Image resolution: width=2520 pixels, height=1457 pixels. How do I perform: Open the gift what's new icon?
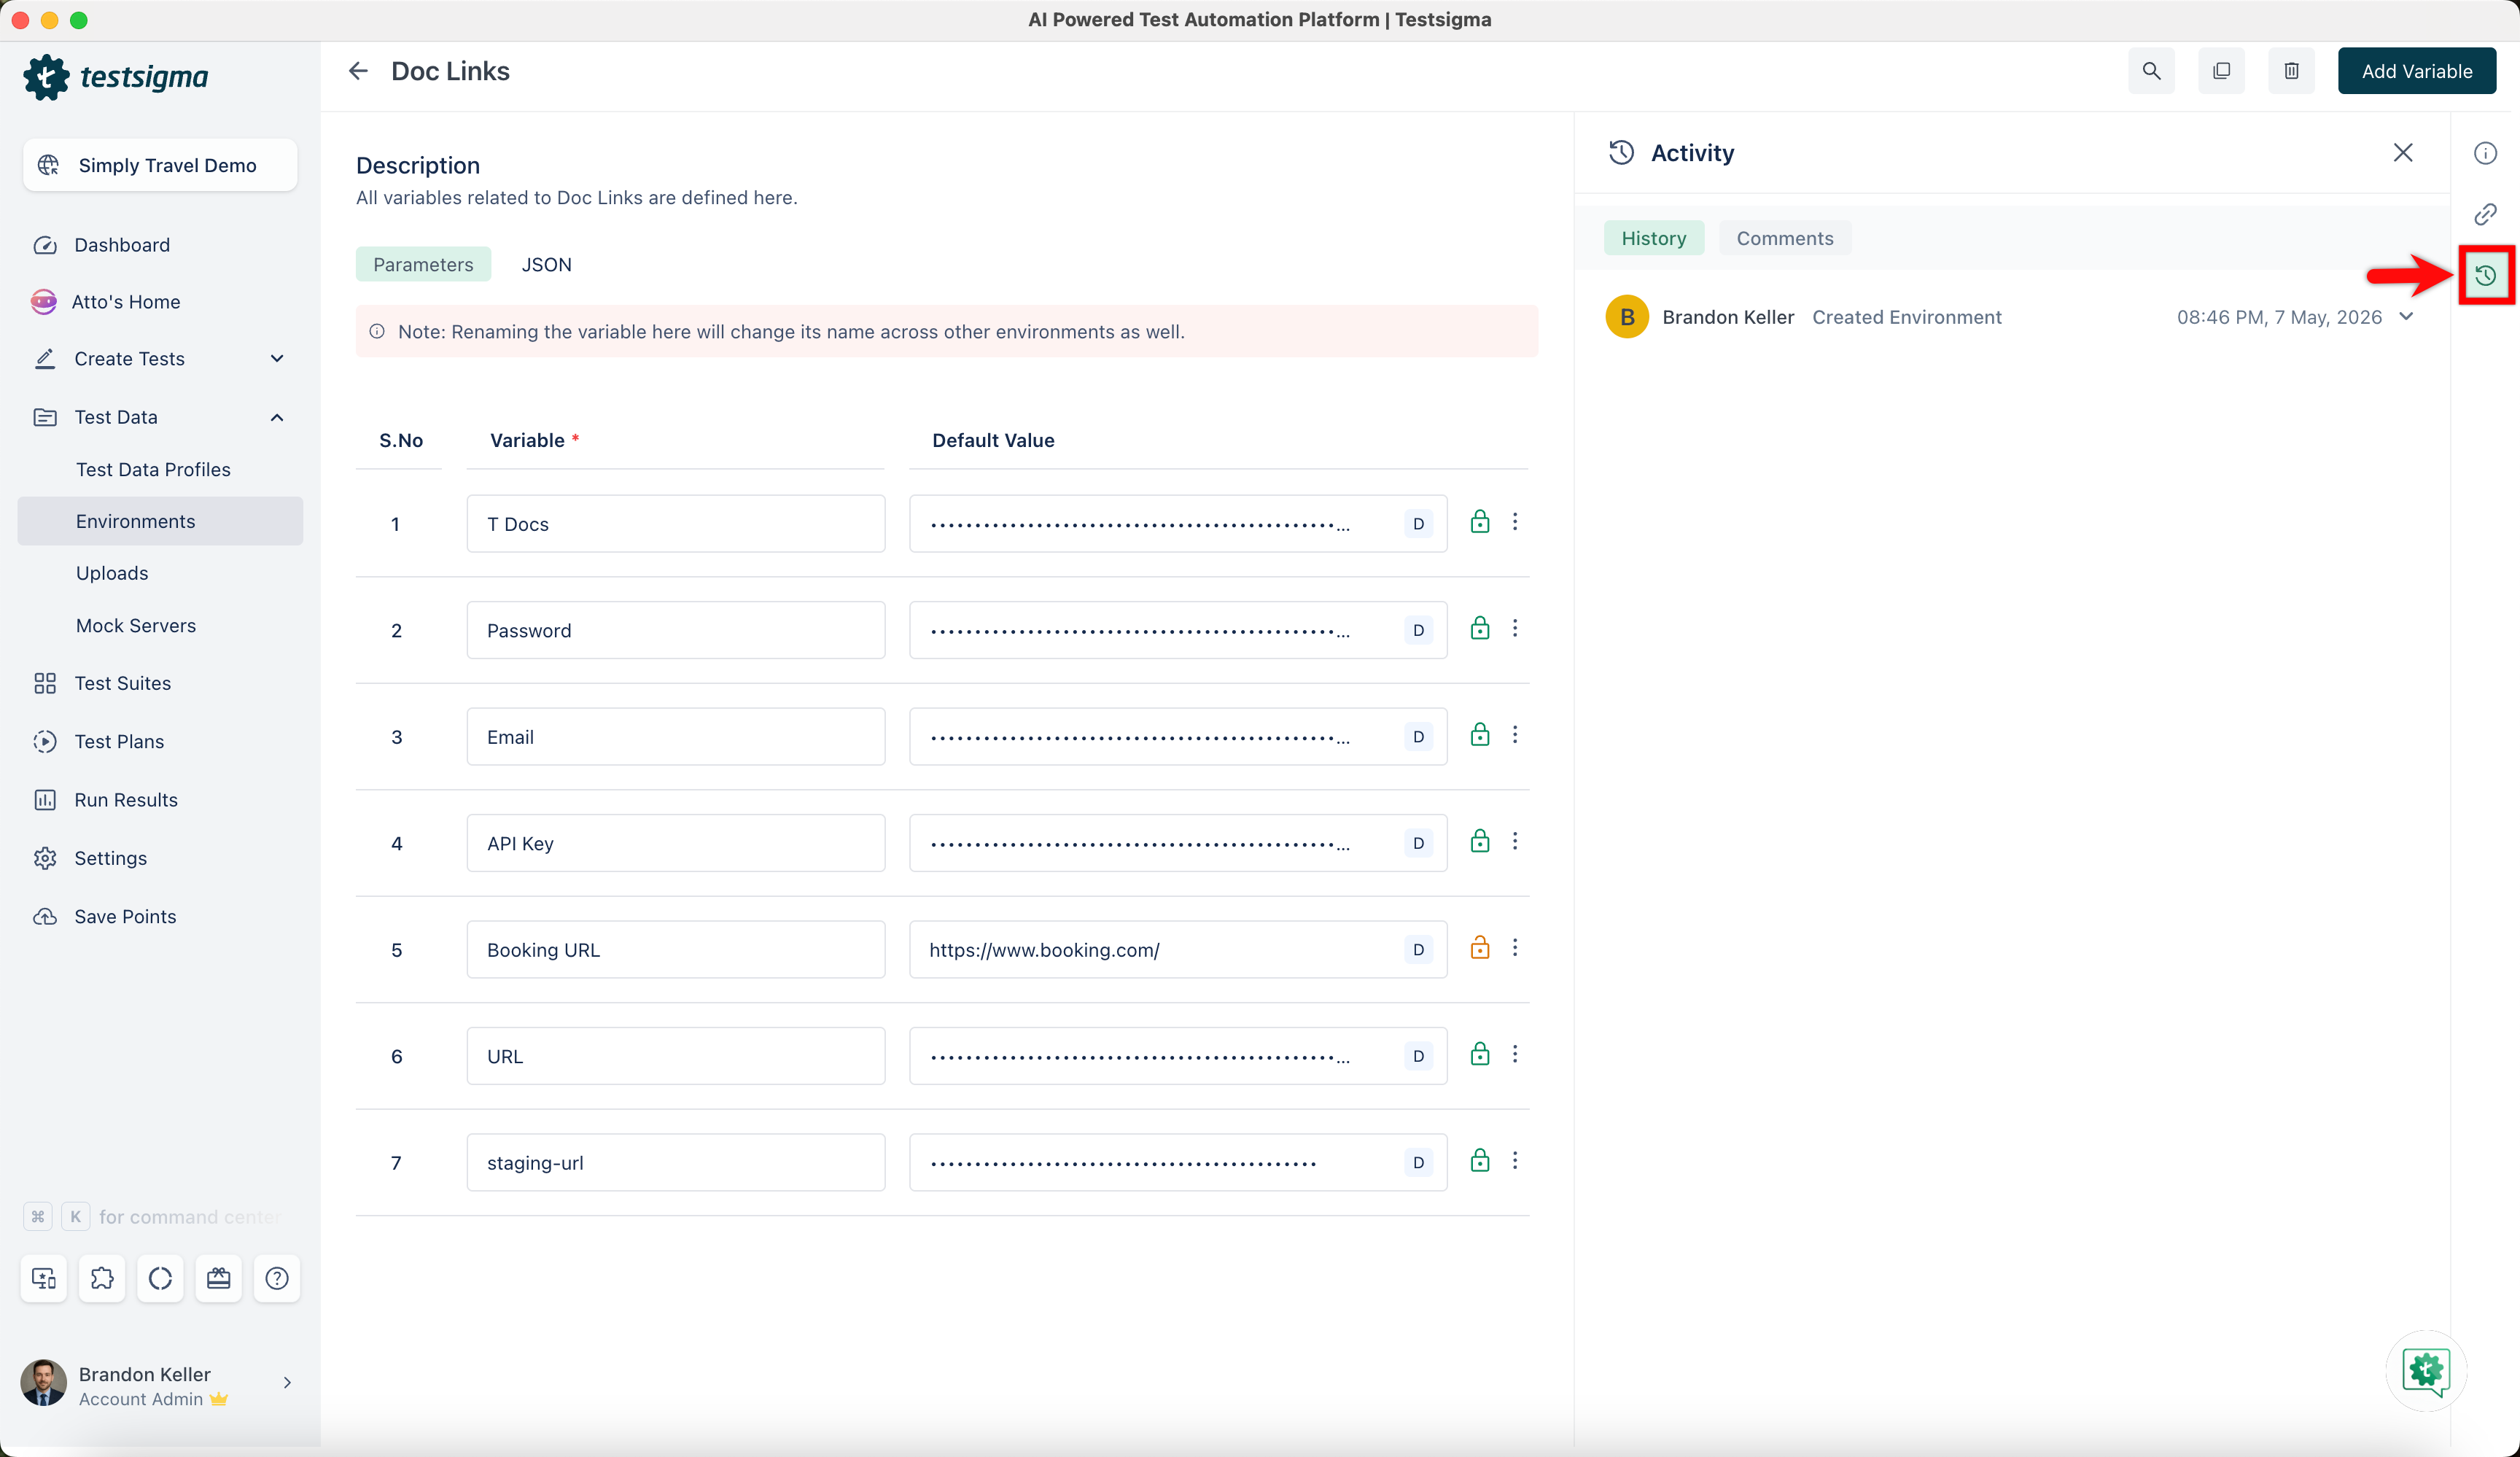tap(219, 1278)
